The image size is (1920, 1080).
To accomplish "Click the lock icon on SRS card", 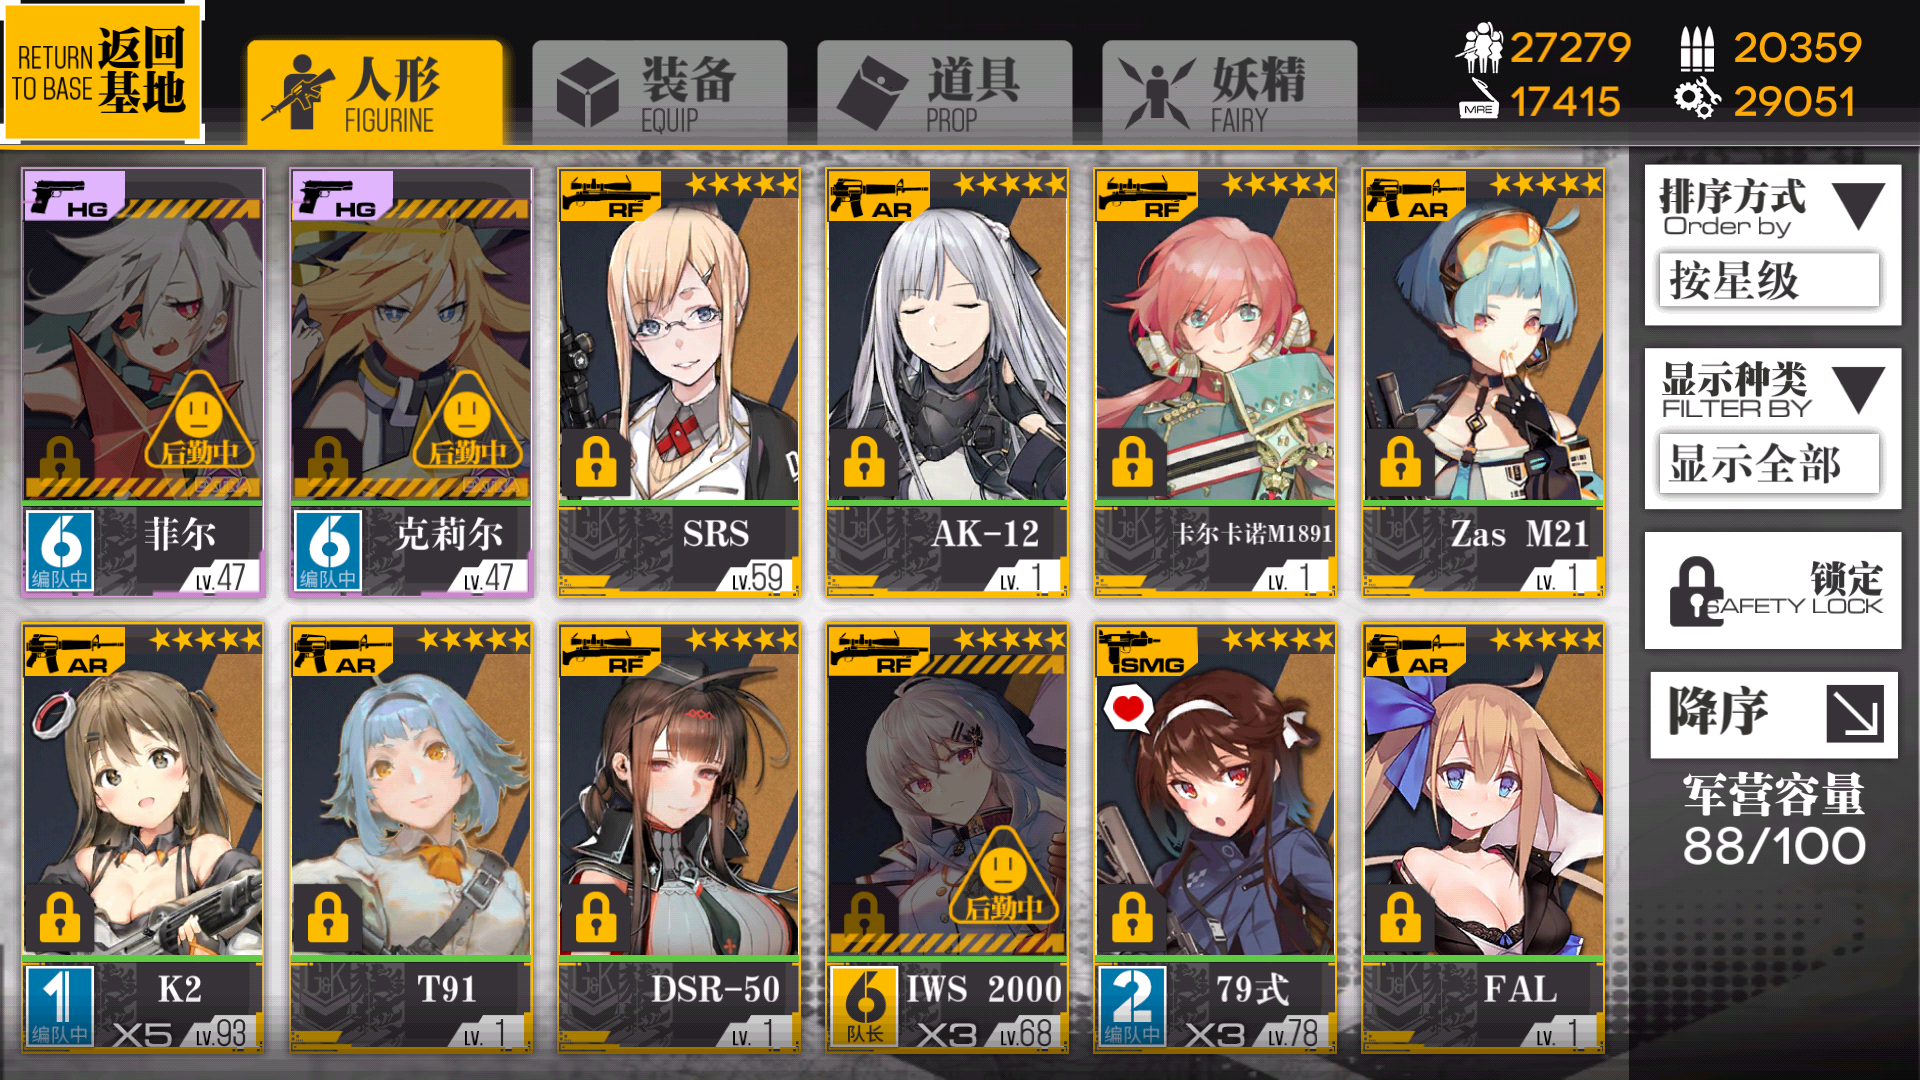I will [x=596, y=461].
